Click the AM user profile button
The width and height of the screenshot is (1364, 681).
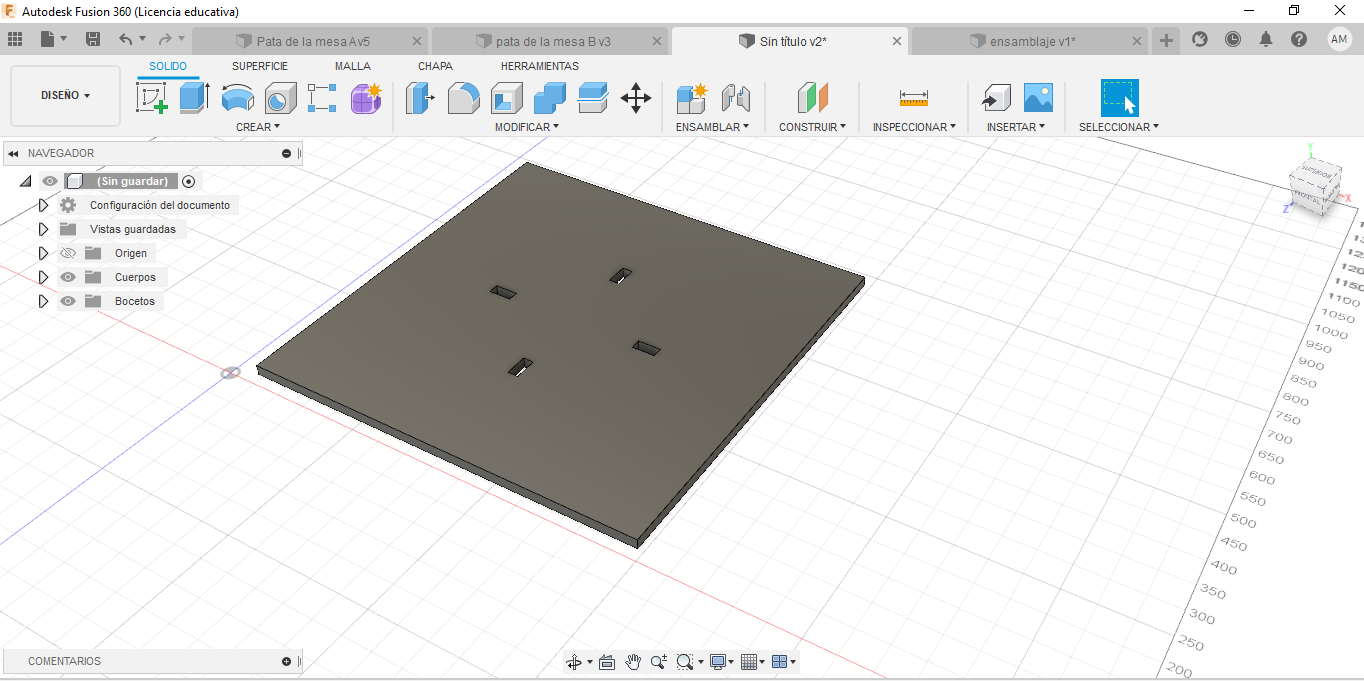1339,39
